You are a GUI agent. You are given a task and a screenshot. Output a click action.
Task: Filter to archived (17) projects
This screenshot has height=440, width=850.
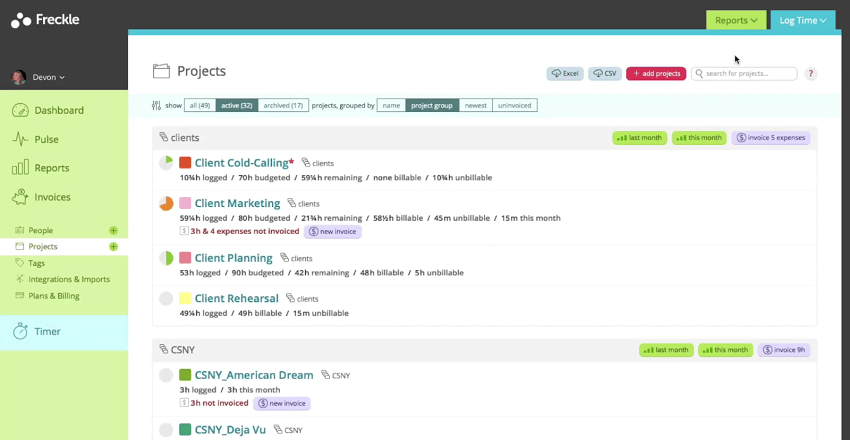(283, 105)
